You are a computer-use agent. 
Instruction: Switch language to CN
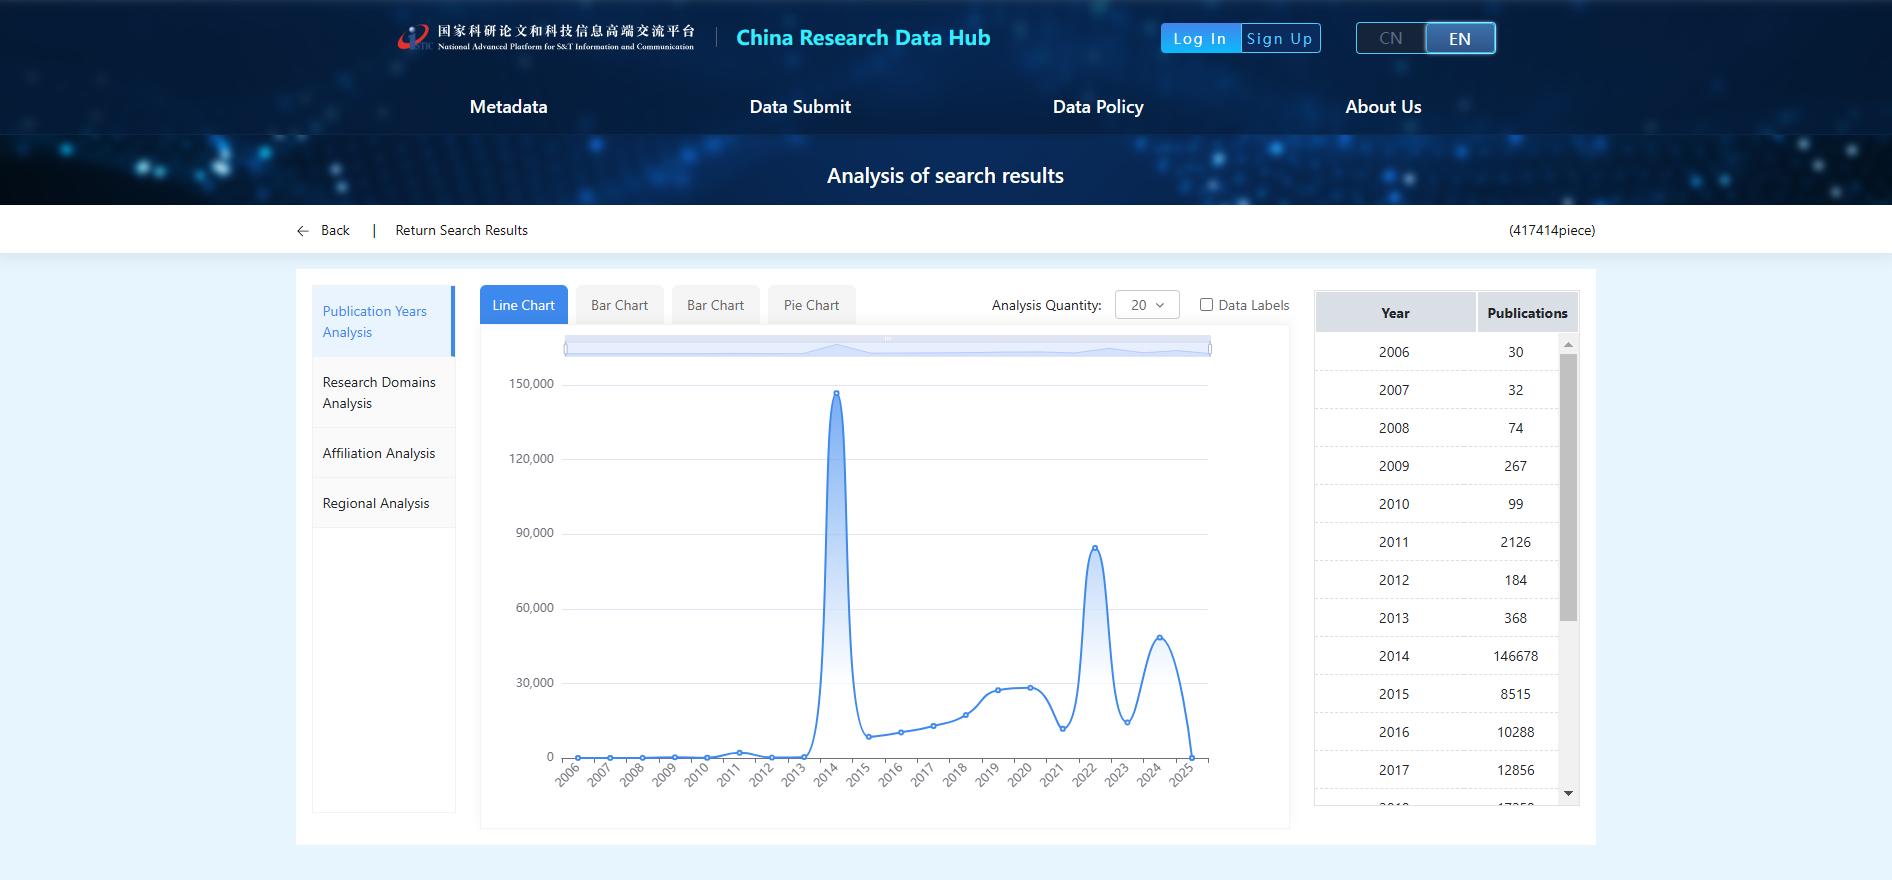(x=1390, y=39)
